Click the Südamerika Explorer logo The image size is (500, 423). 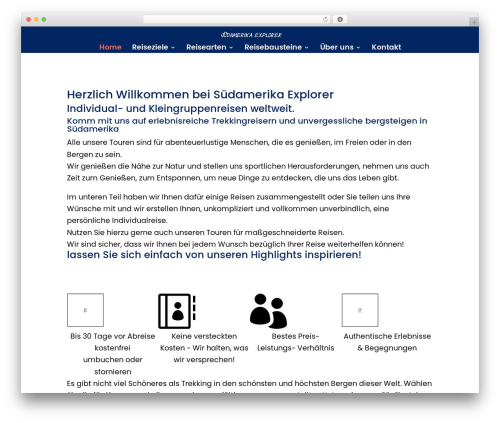251,35
